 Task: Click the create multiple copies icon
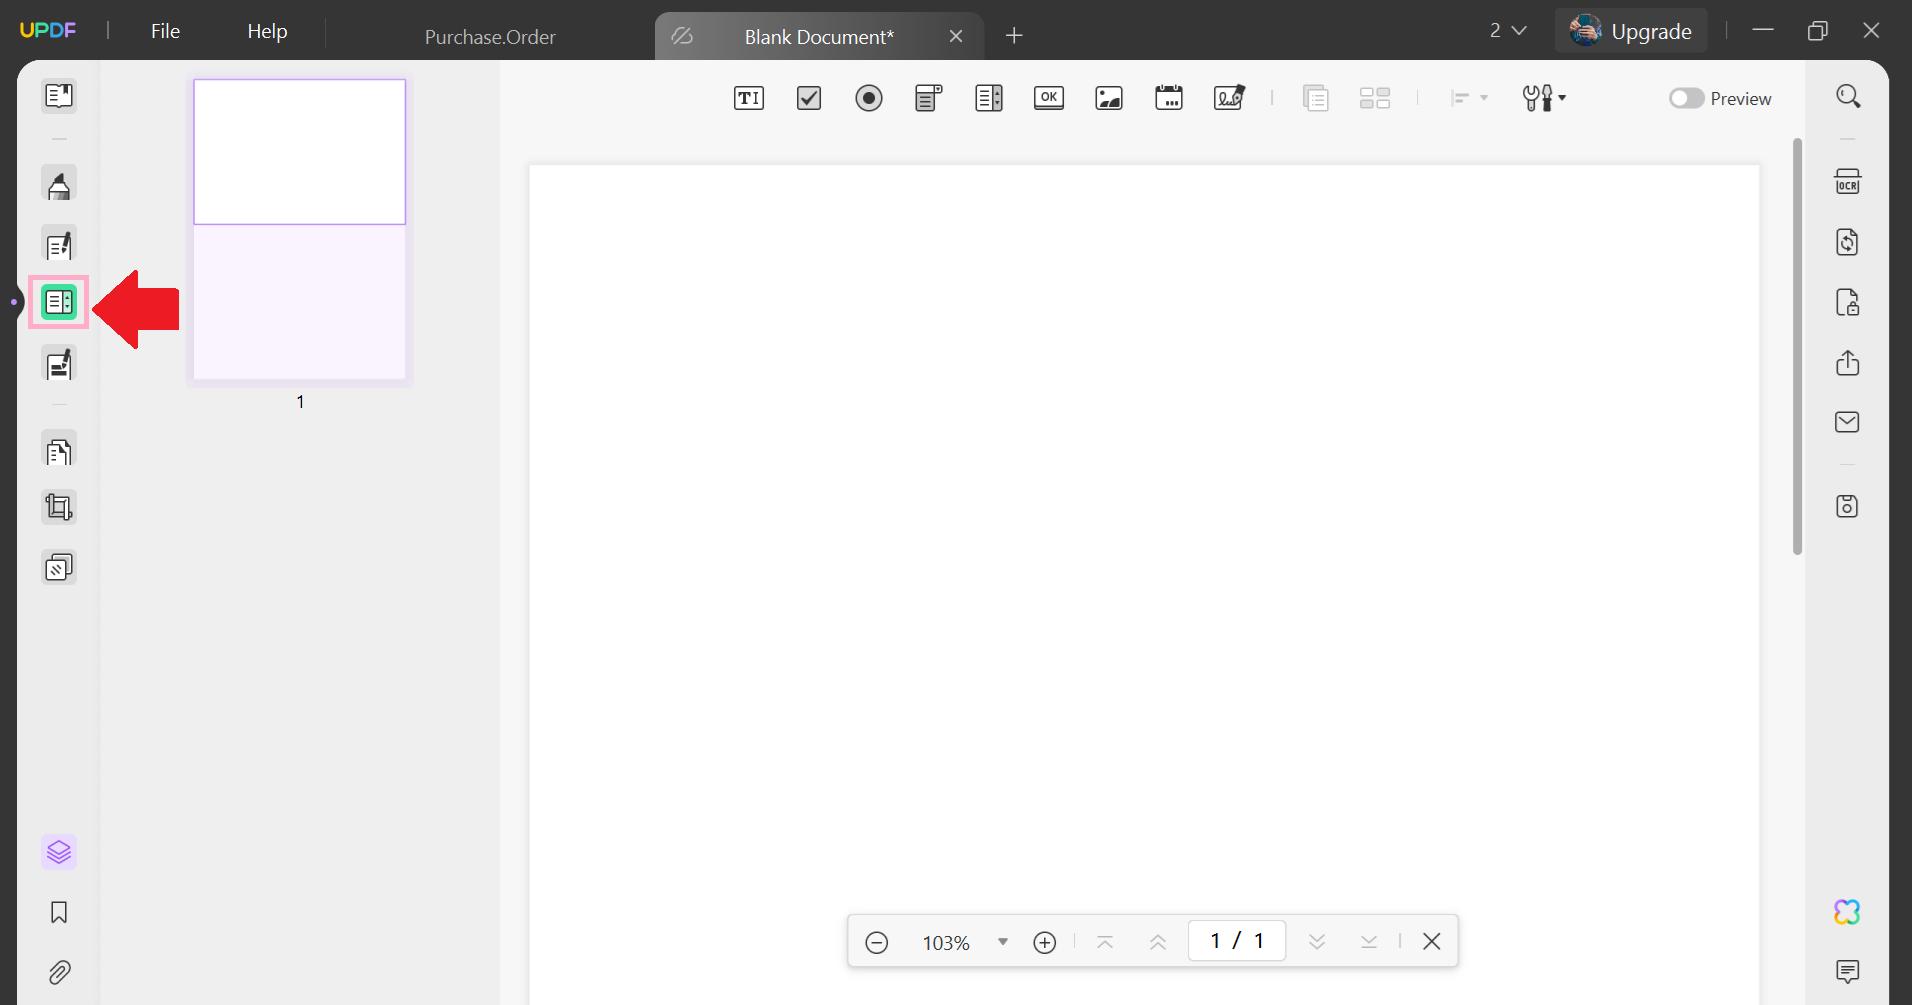1375,98
